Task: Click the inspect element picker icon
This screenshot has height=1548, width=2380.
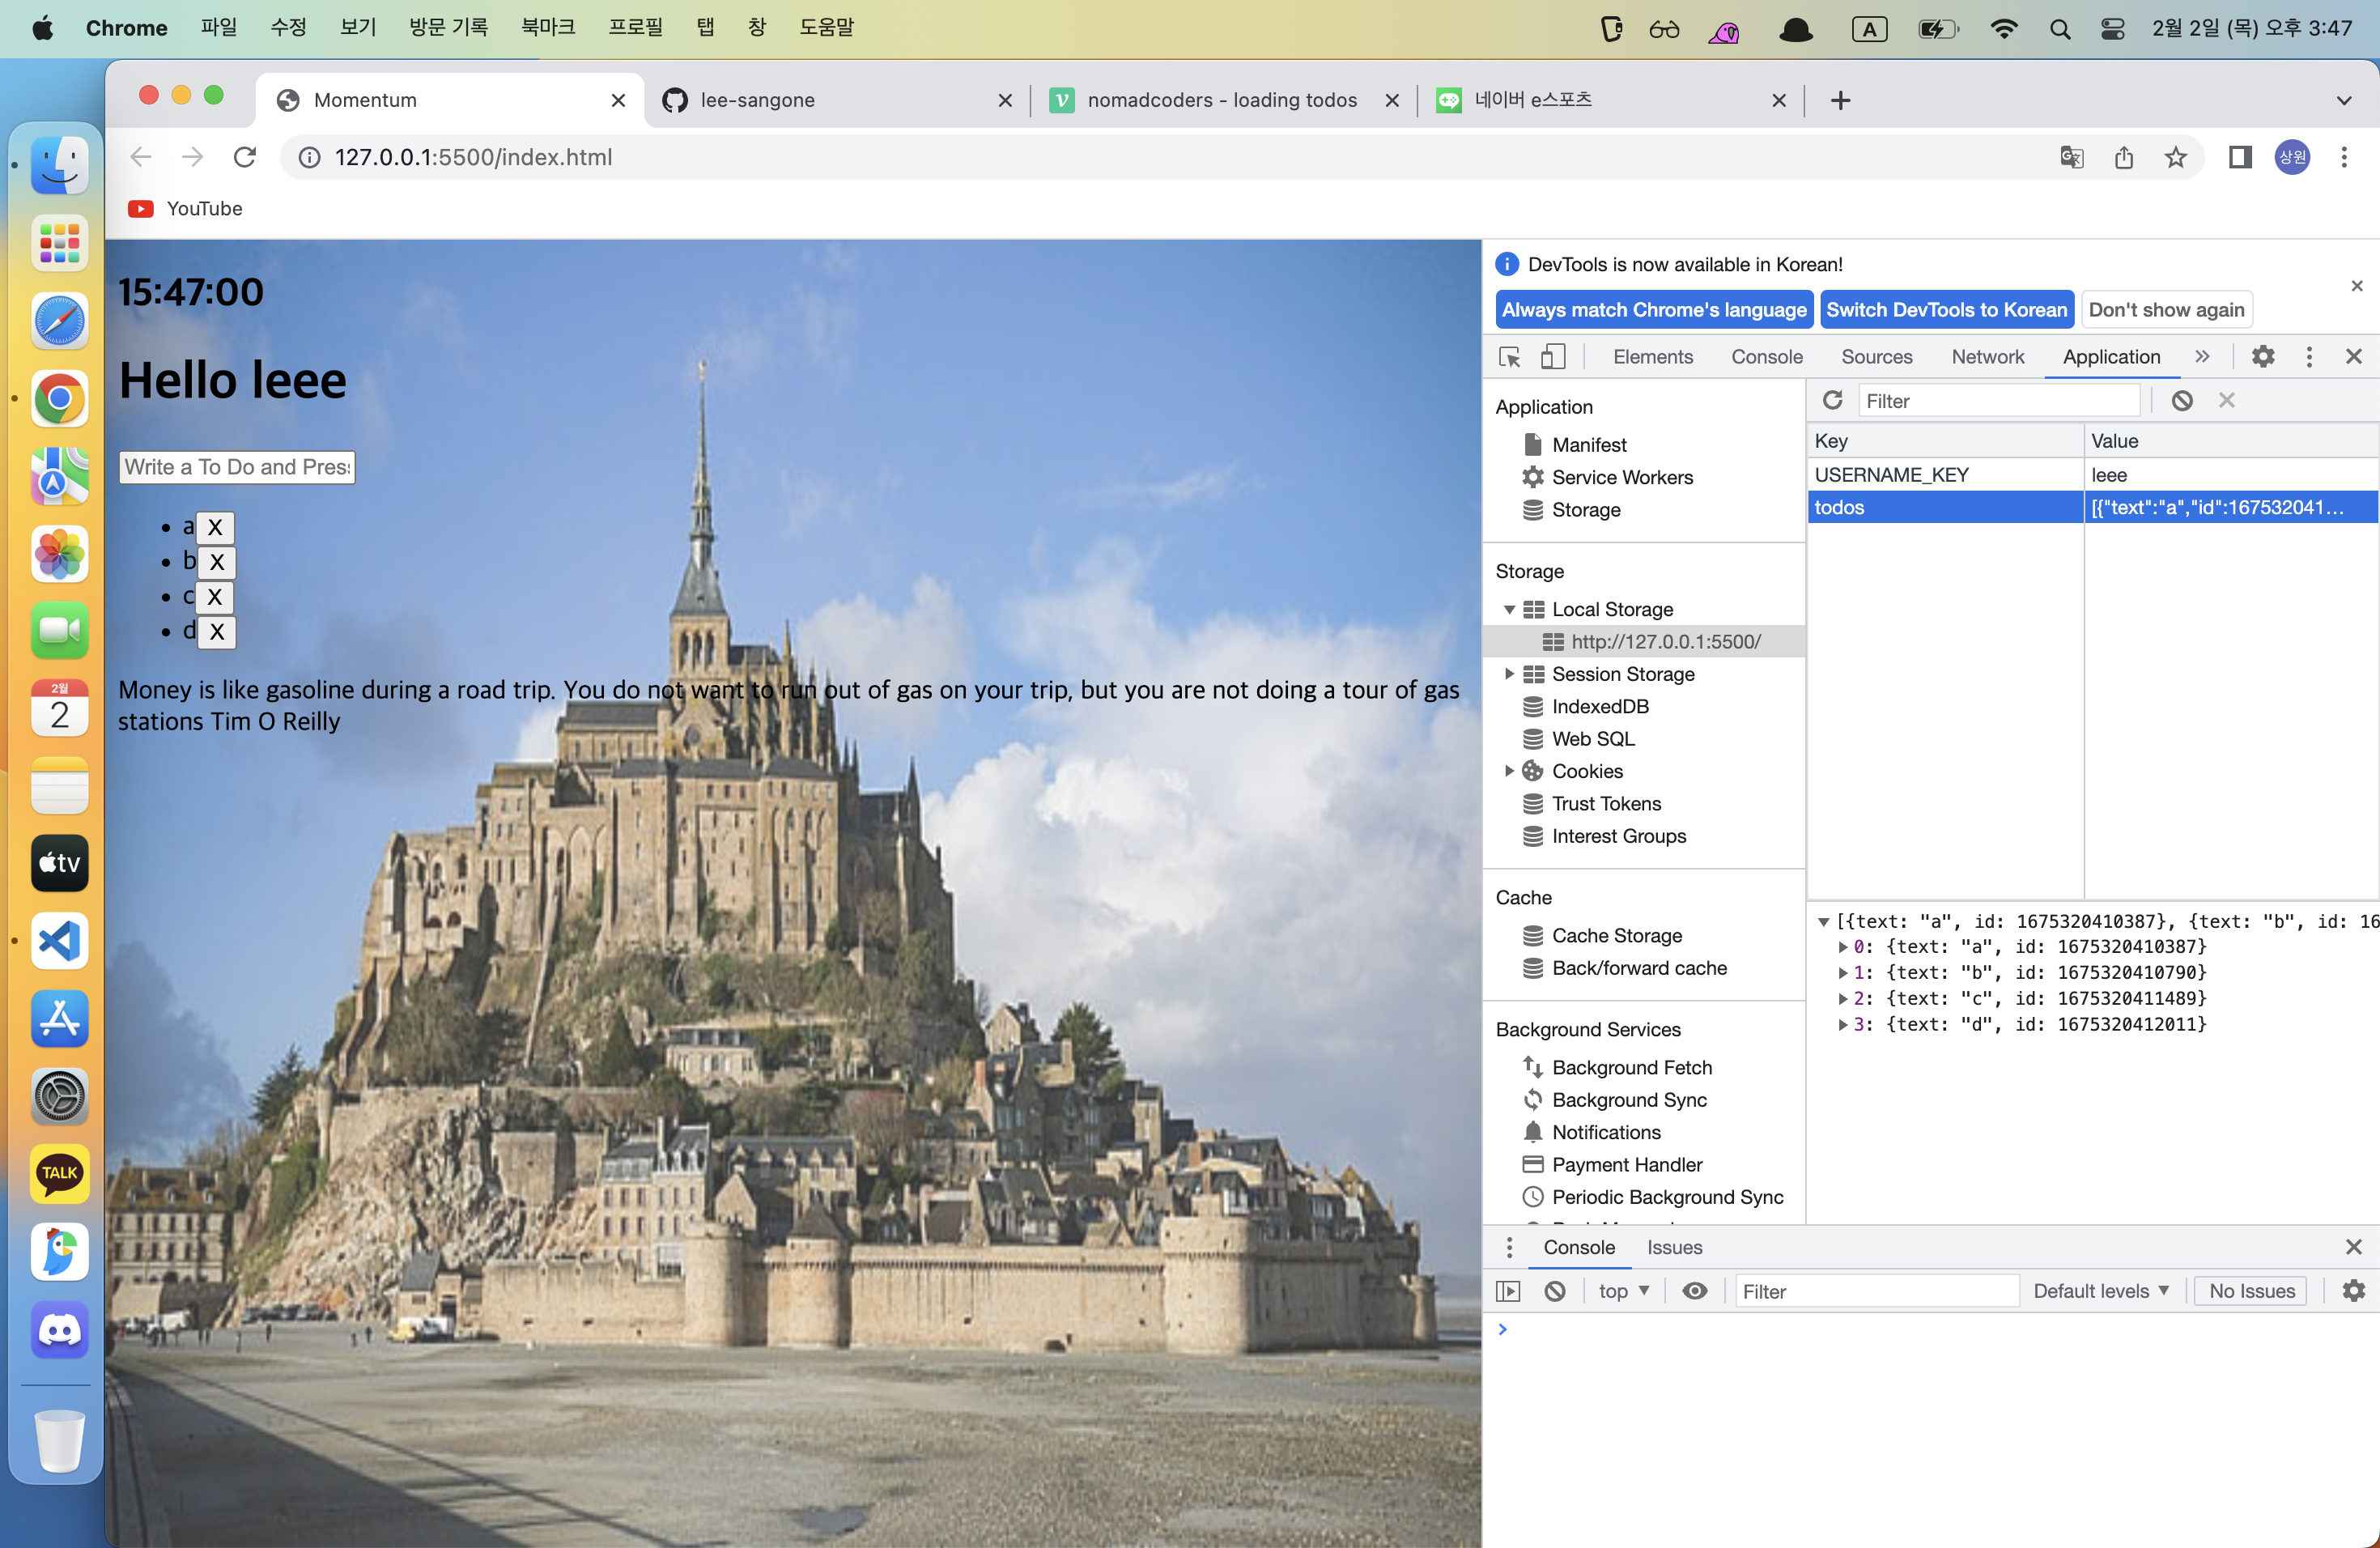Action: (1509, 357)
